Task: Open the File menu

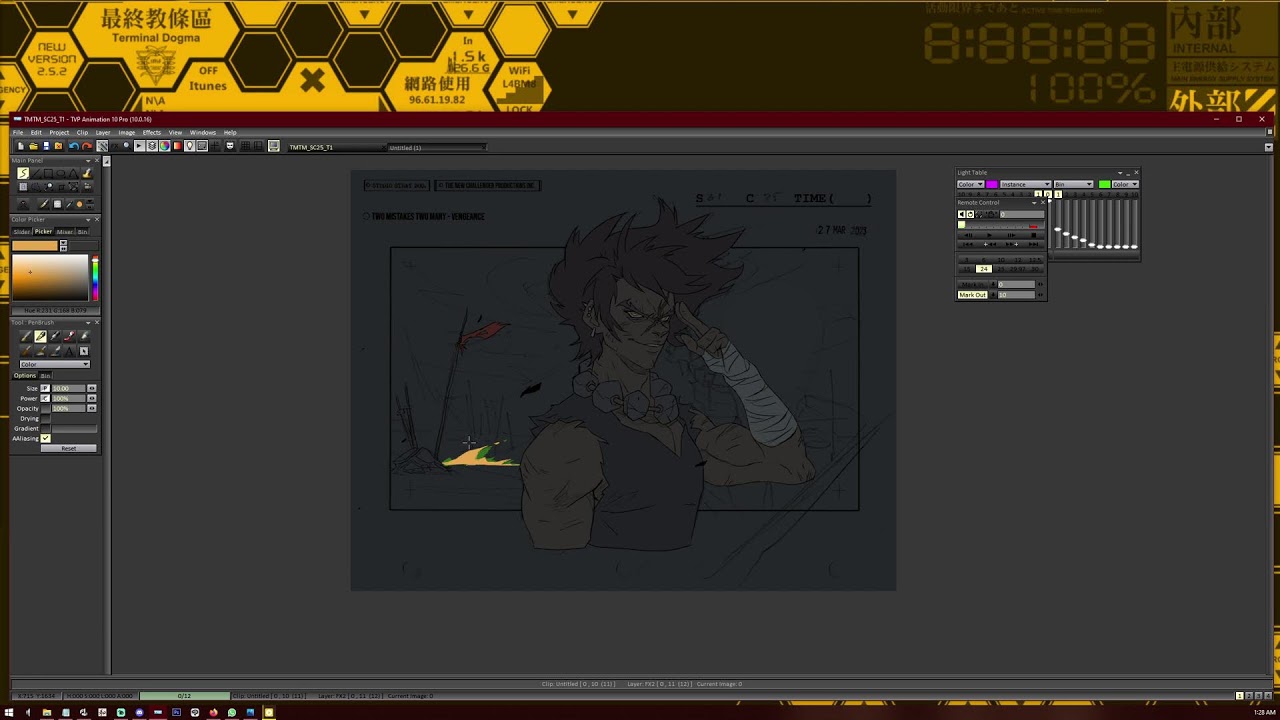Action: point(18,132)
